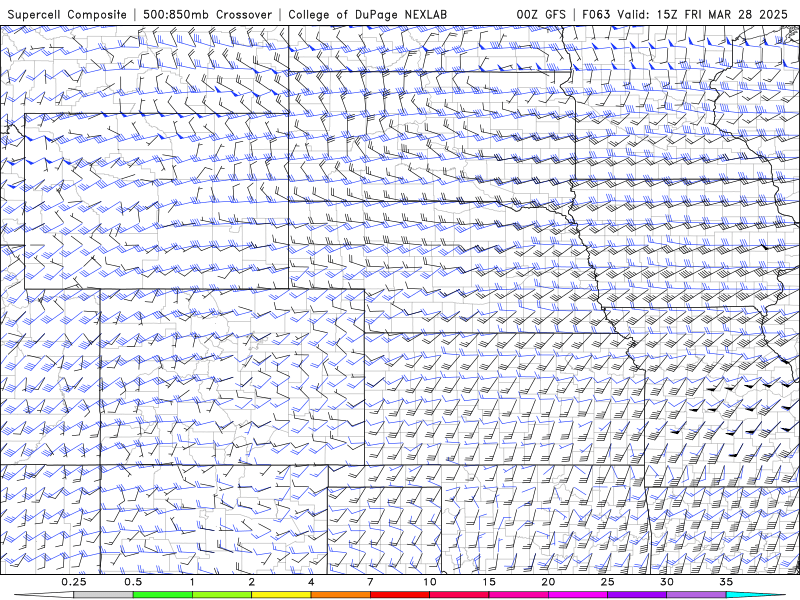Click the lavender 30–35 color bar segment
This screenshot has height=600, width=800.
(x=696, y=595)
